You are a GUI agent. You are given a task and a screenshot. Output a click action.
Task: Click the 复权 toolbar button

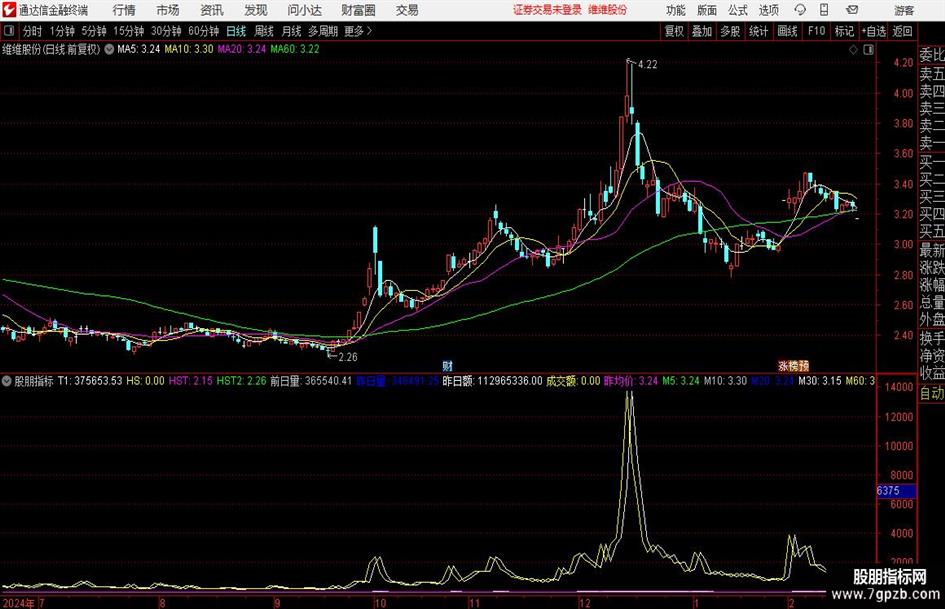(674, 31)
